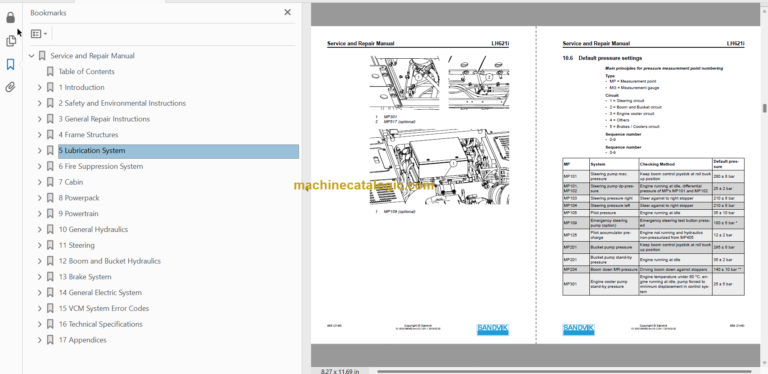The width and height of the screenshot is (768, 374).
Task: Expand the 7 Cabin bookmark
Action: (x=40, y=182)
